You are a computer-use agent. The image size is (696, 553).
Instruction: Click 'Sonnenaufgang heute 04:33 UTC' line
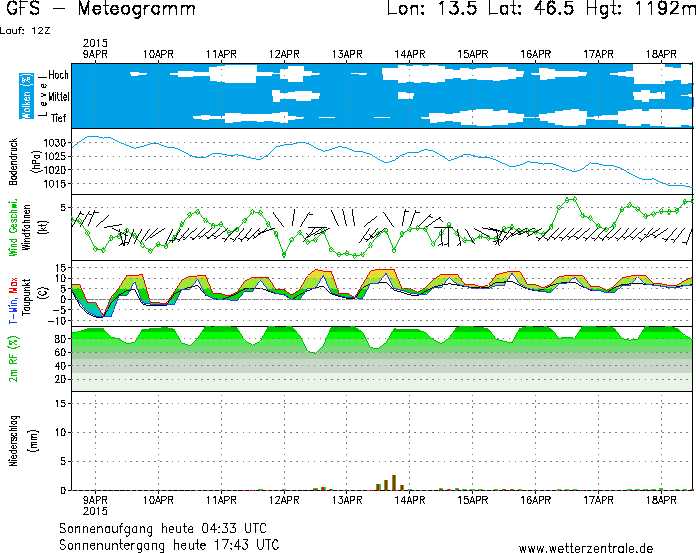click(163, 529)
